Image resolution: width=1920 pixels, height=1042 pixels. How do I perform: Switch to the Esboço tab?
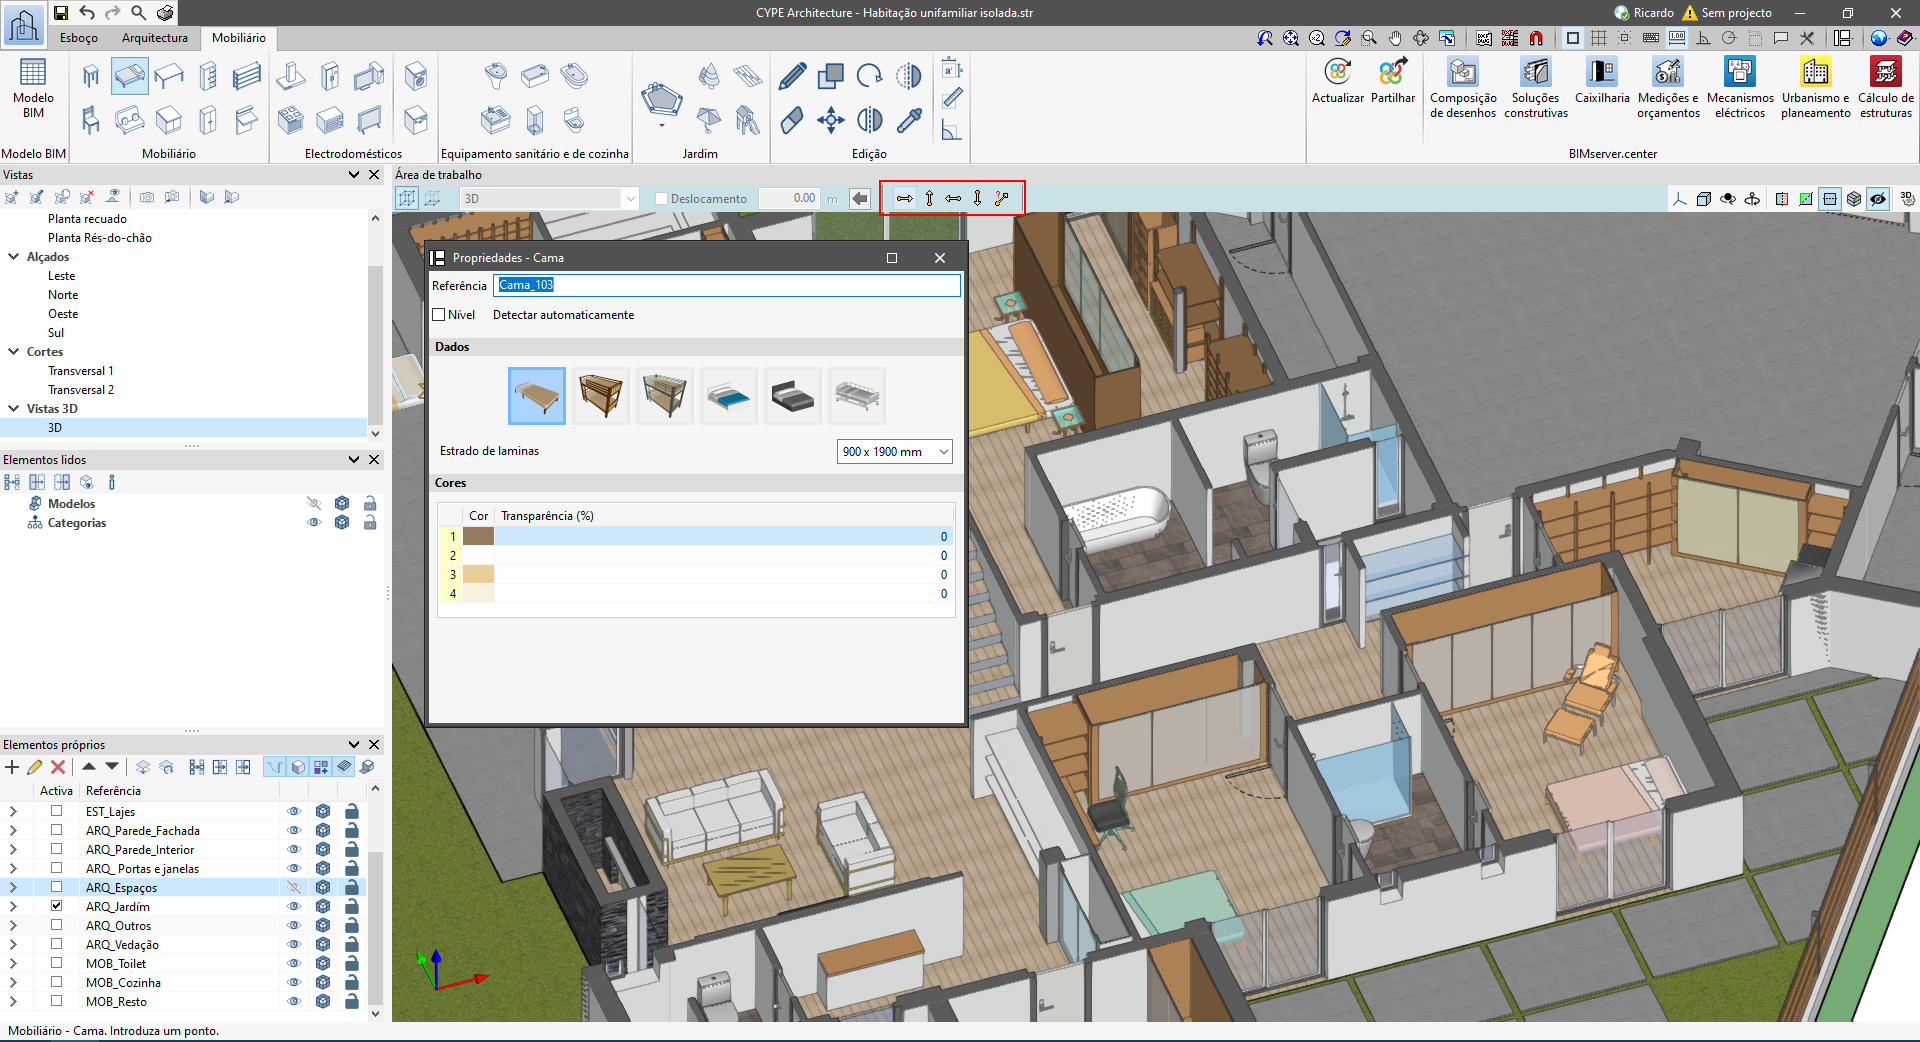[x=78, y=38]
